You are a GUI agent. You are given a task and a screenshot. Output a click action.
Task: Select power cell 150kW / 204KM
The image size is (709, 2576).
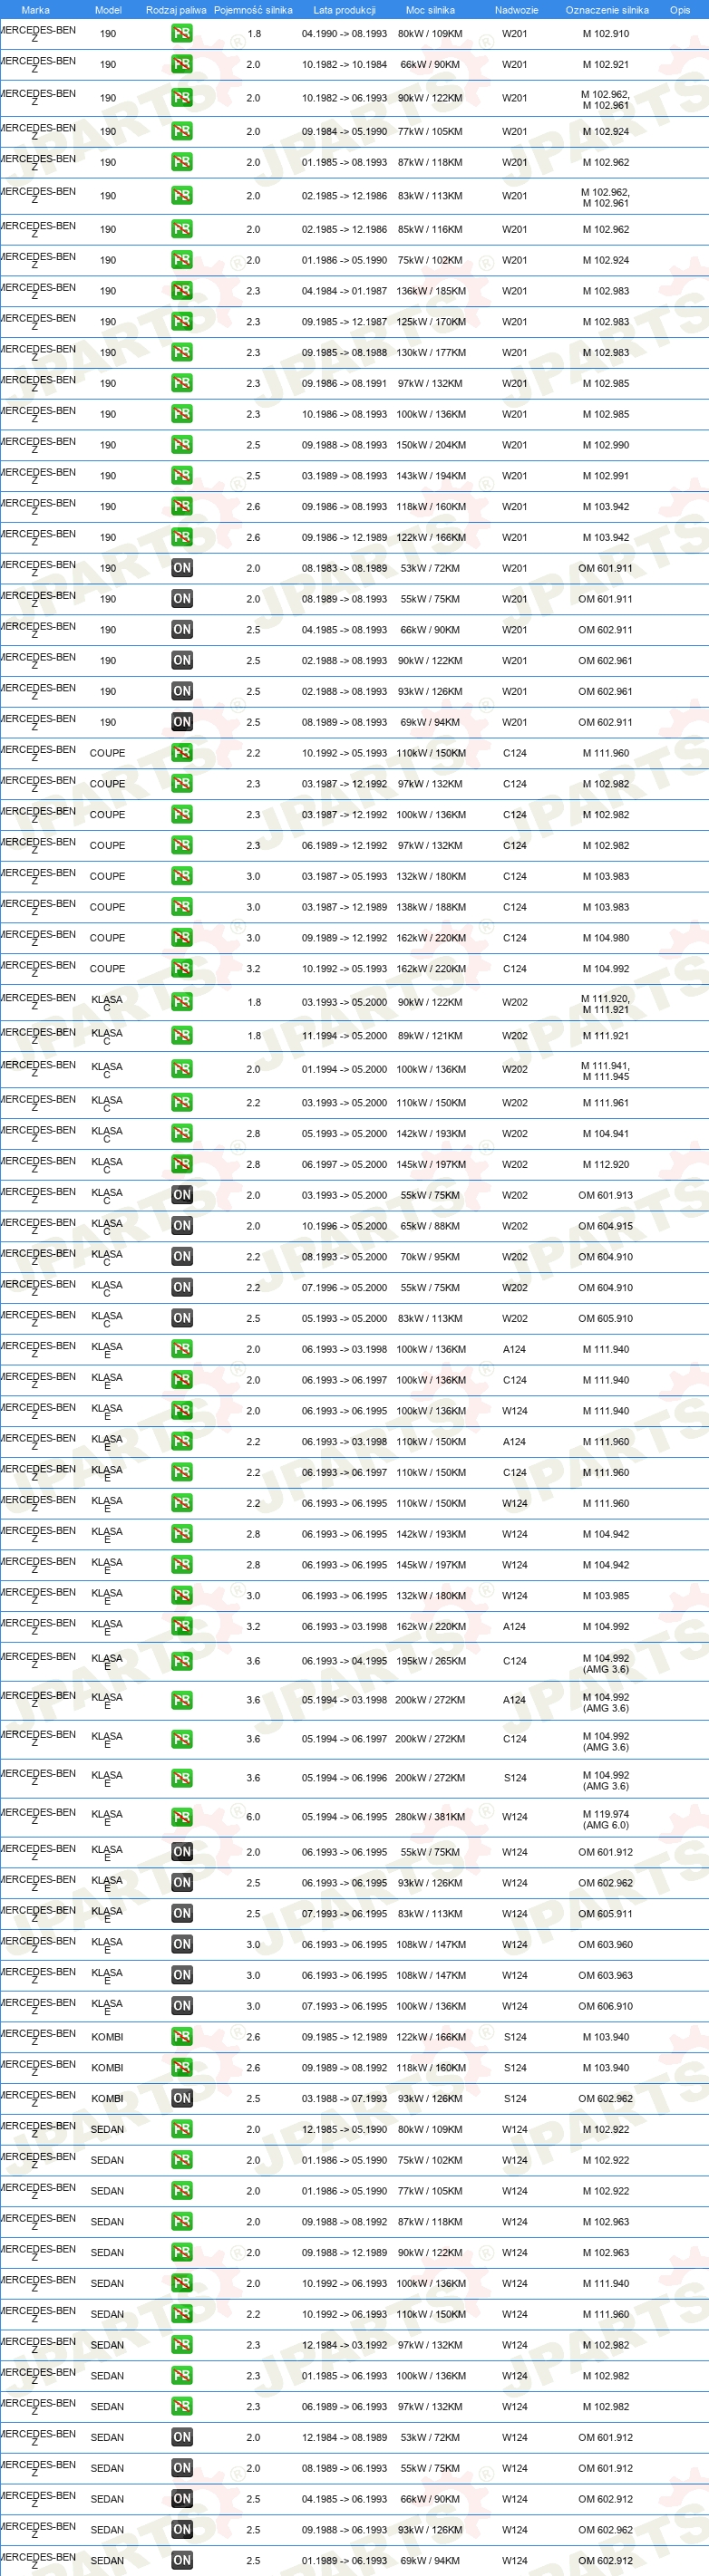pos(430,445)
